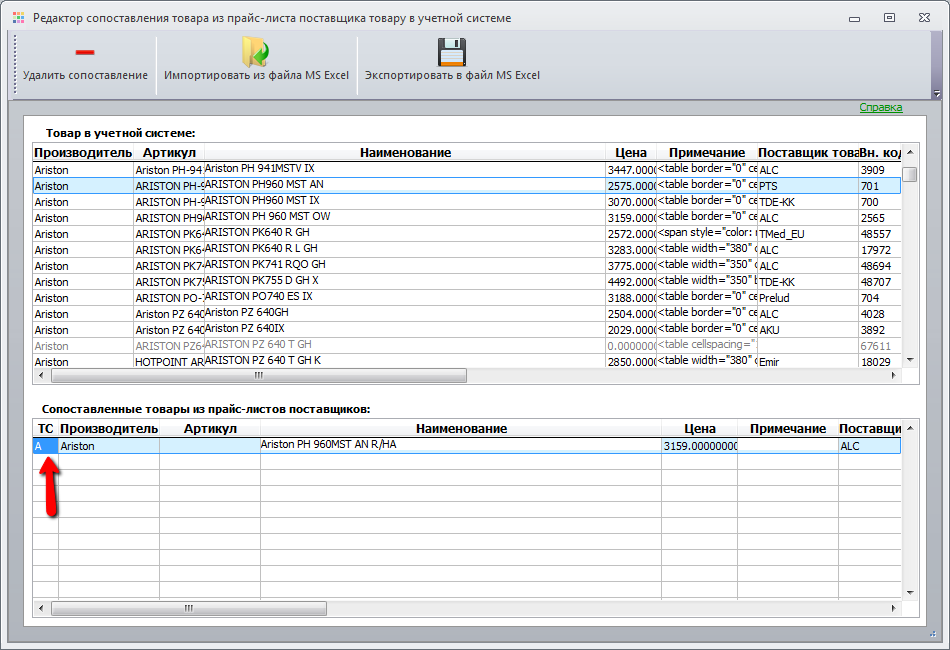This screenshot has width=950, height=650.
Task: Click supplier cell 'Prelud'
Action: 808,298
